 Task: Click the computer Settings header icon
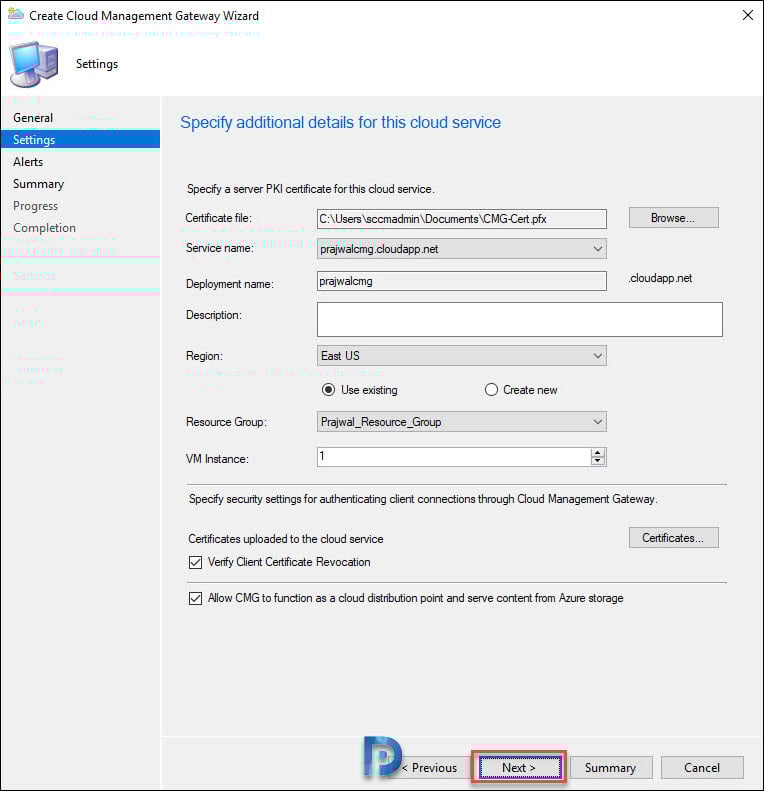point(34,65)
